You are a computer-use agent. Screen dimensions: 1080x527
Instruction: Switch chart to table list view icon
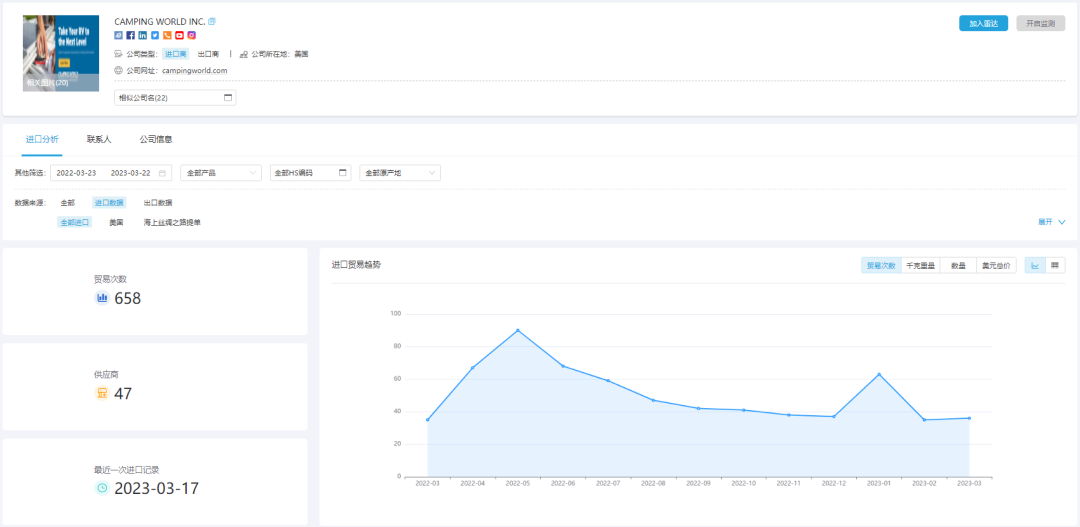click(1054, 266)
